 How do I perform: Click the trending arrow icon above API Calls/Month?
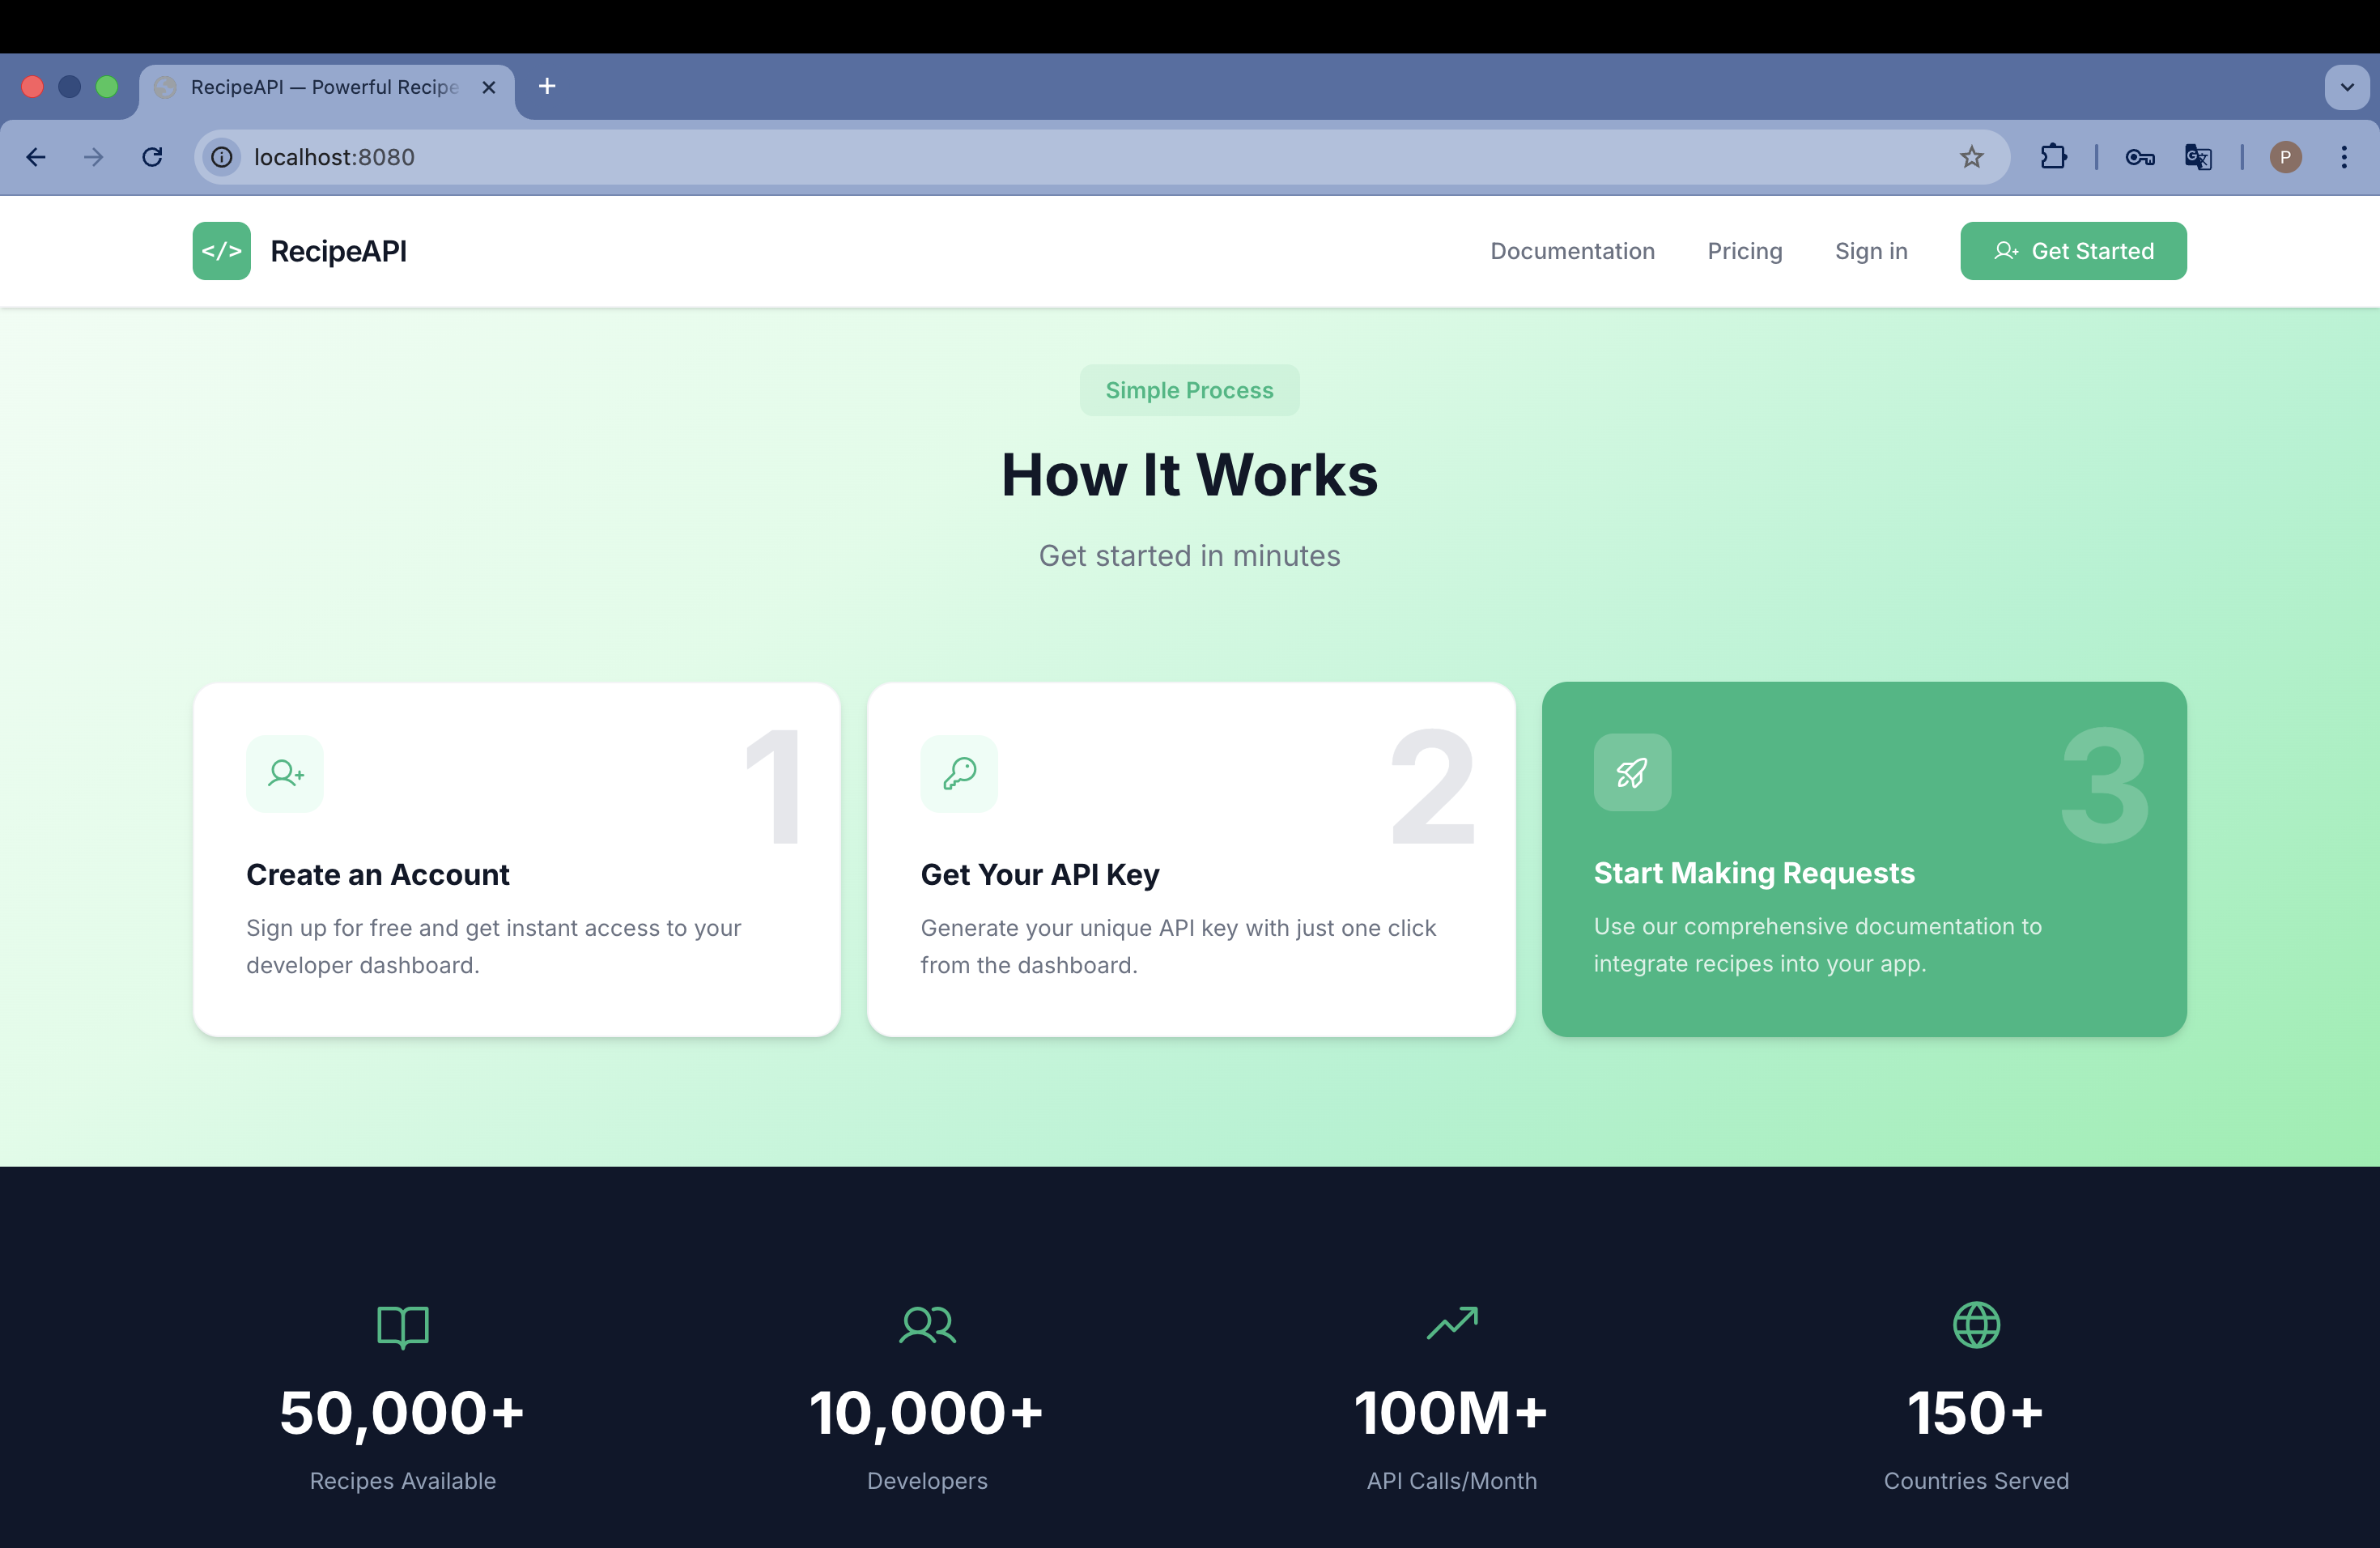(x=1452, y=1323)
